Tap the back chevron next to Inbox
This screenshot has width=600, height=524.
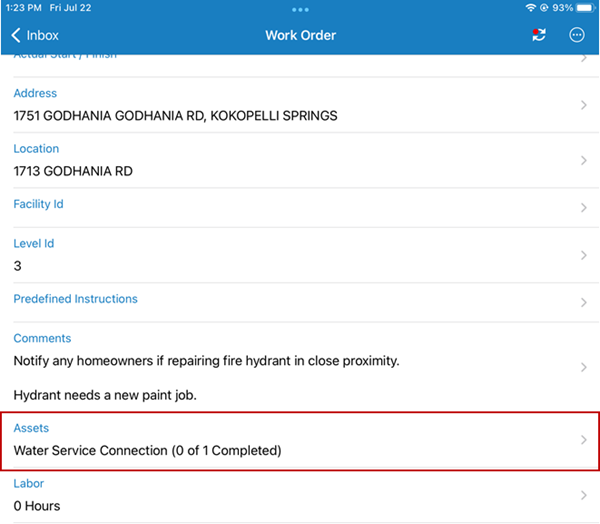click(16, 35)
